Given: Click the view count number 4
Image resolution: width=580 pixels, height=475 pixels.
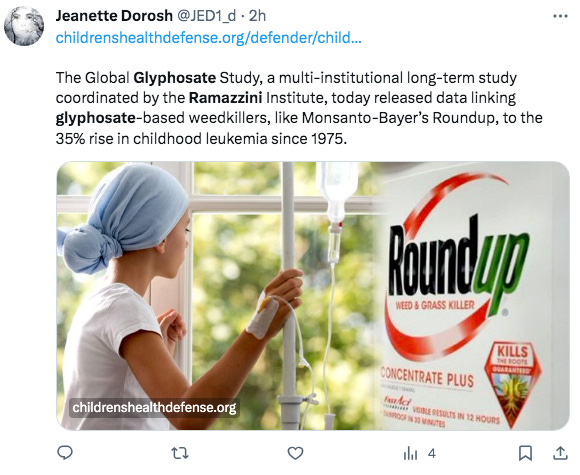Looking at the screenshot, I should pos(432,453).
